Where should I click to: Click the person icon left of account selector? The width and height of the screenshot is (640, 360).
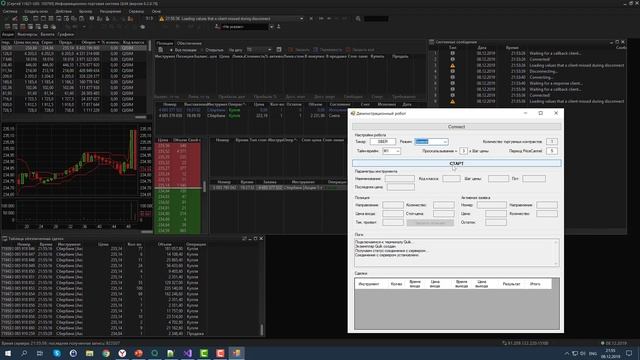pyautogui.click(x=217, y=27)
